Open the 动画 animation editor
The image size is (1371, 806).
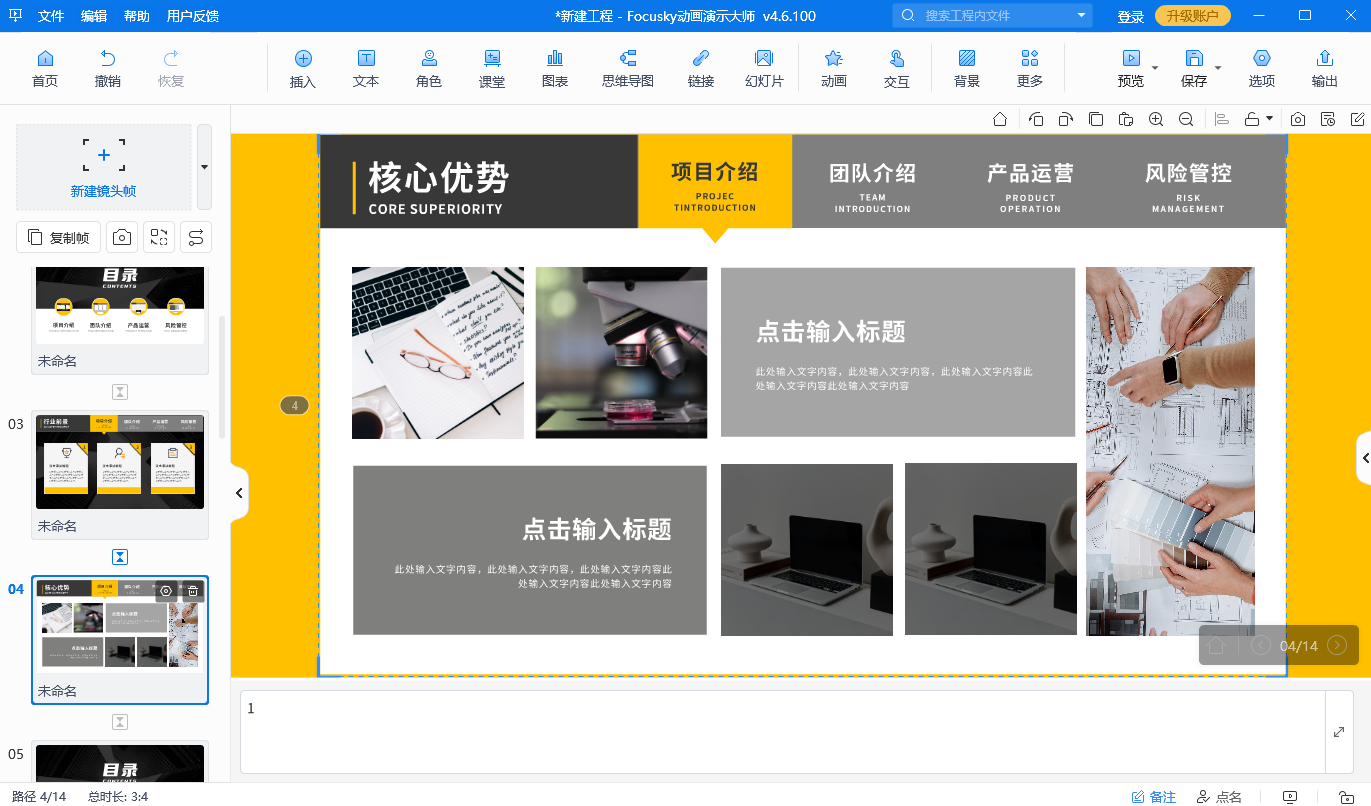coord(833,68)
